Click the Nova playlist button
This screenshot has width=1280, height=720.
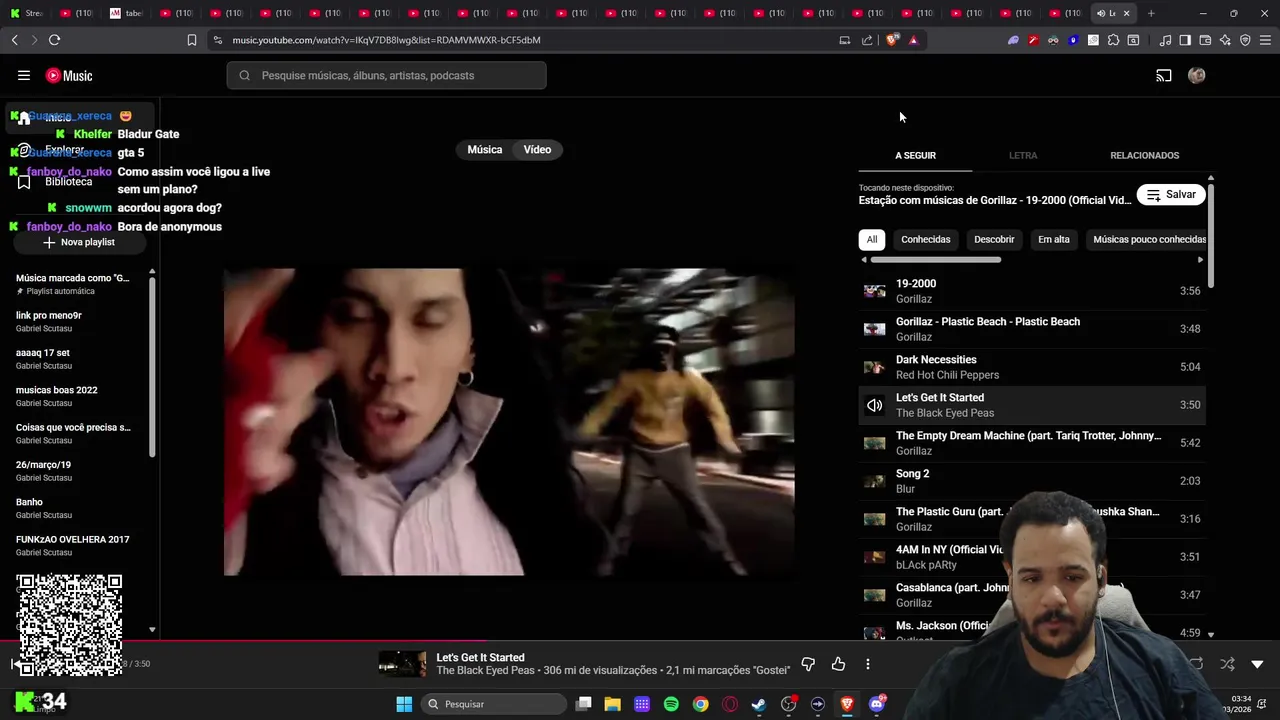tap(78, 242)
